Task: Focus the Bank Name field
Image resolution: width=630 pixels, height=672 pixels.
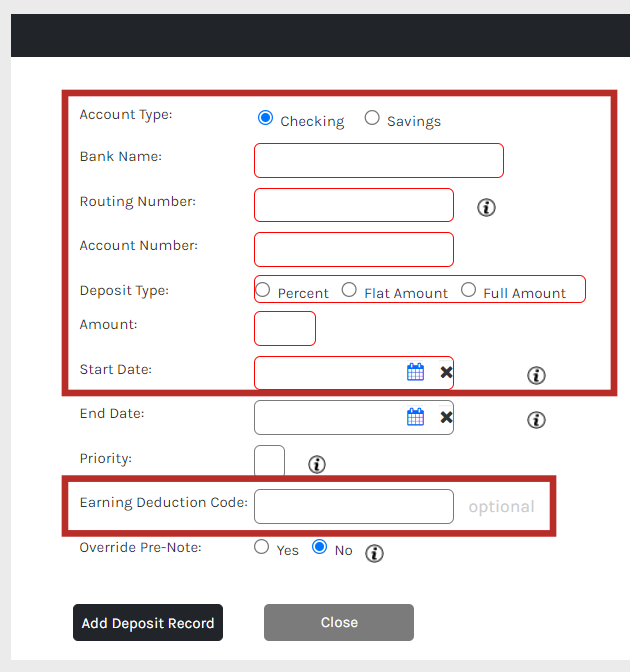Action: point(379,161)
